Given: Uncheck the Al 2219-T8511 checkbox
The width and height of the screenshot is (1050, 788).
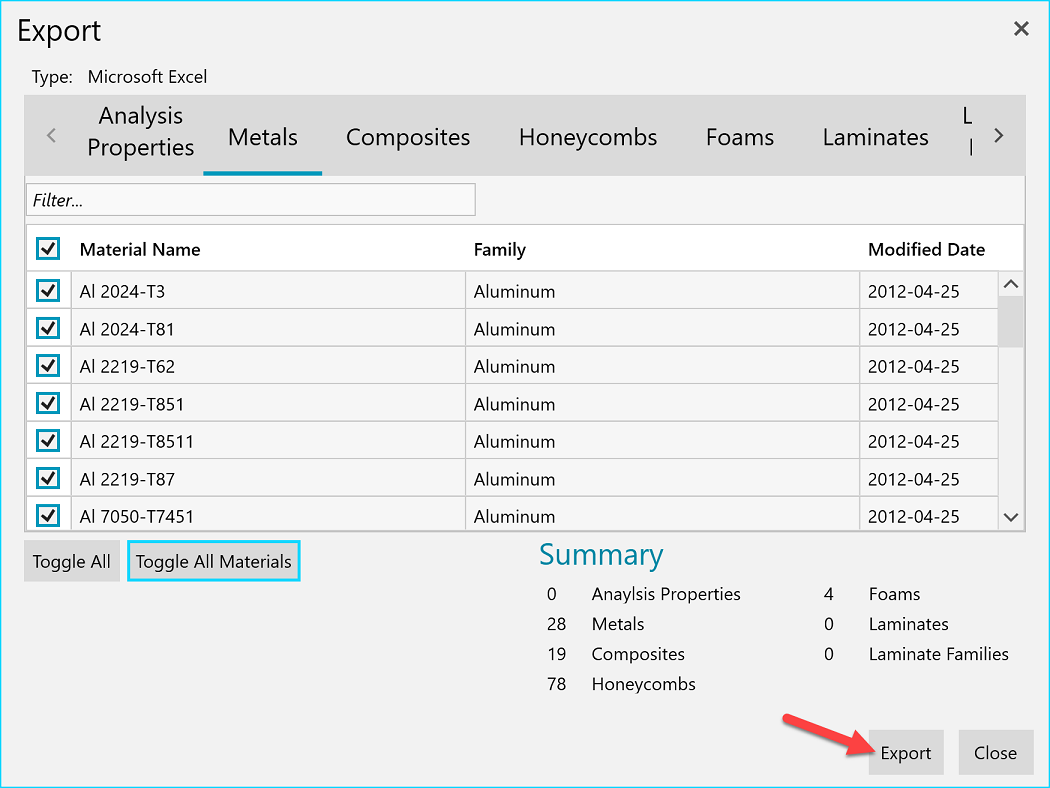Looking at the screenshot, I should click(x=48, y=441).
